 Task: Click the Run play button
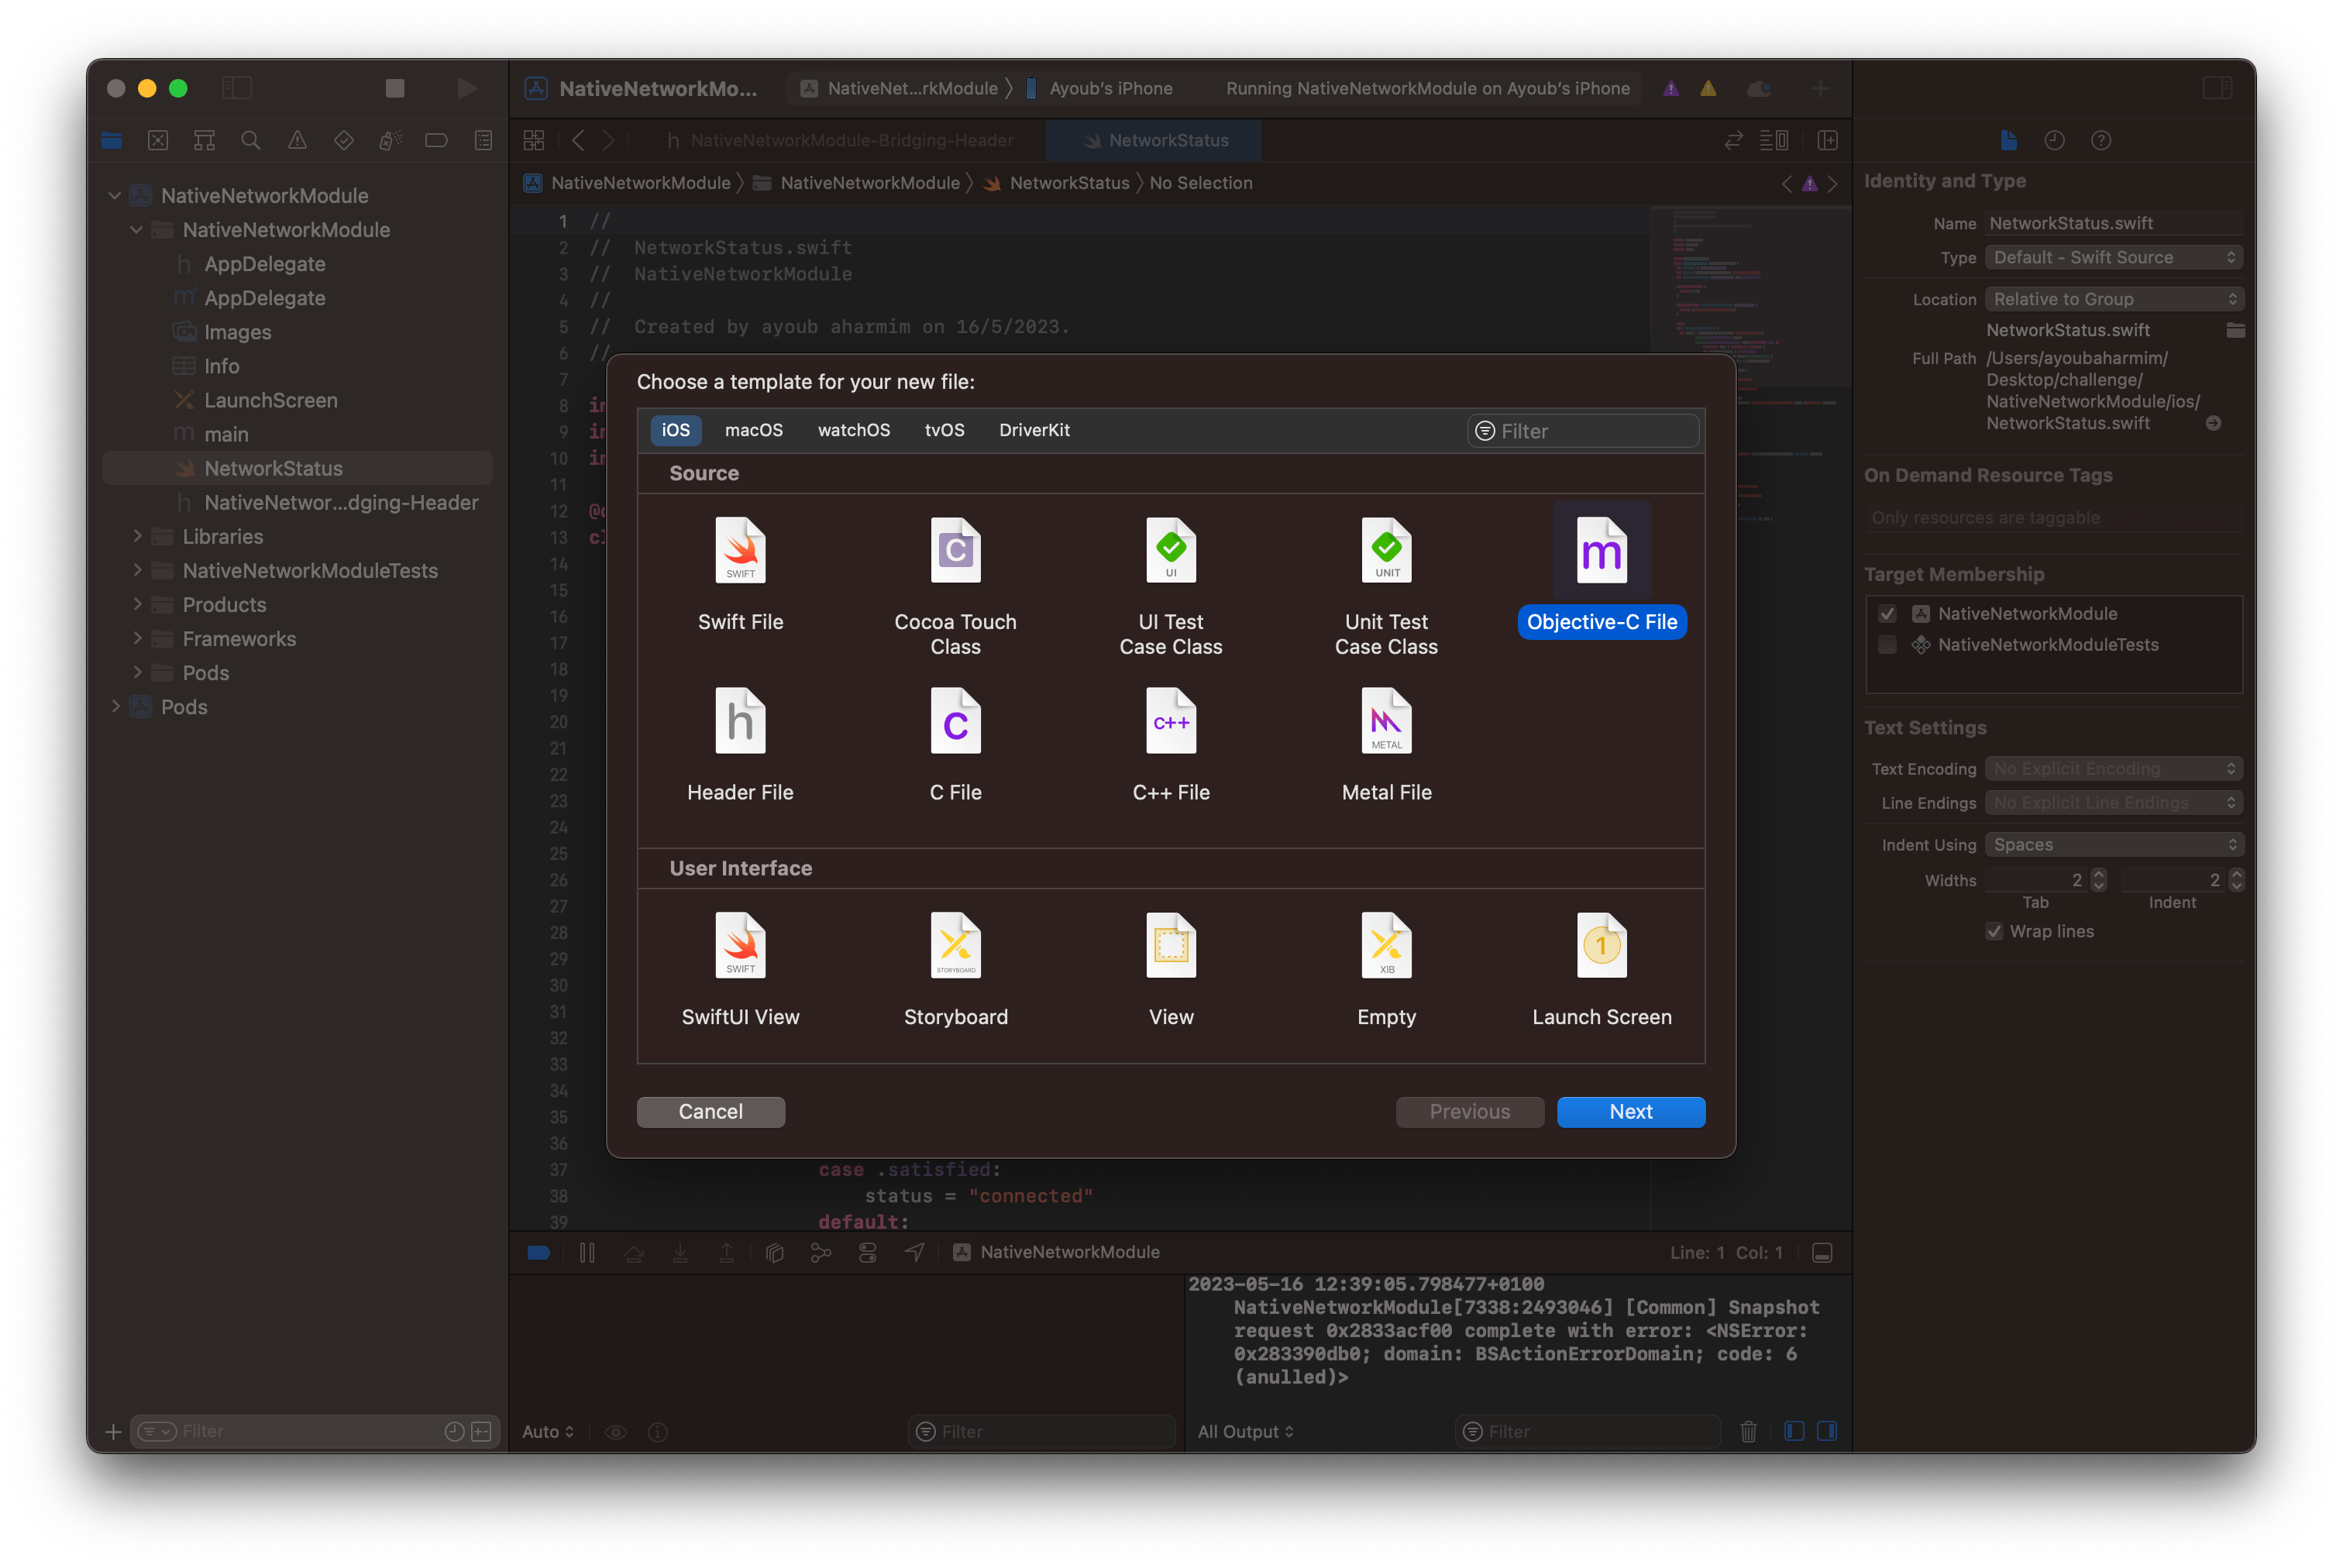(466, 88)
